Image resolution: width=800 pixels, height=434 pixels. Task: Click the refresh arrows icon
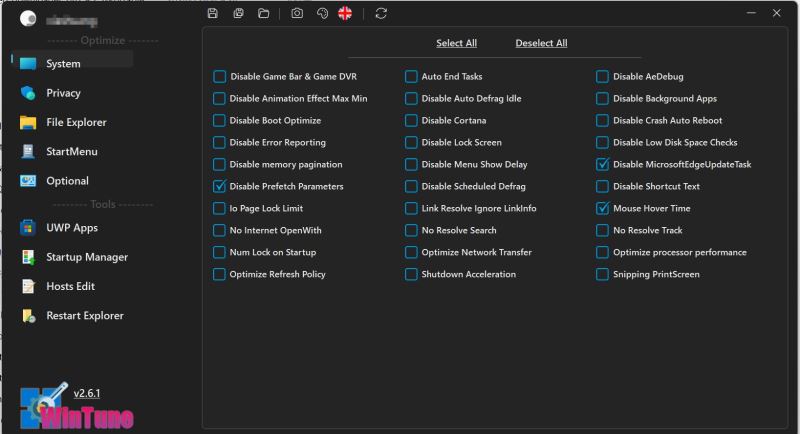(x=381, y=14)
